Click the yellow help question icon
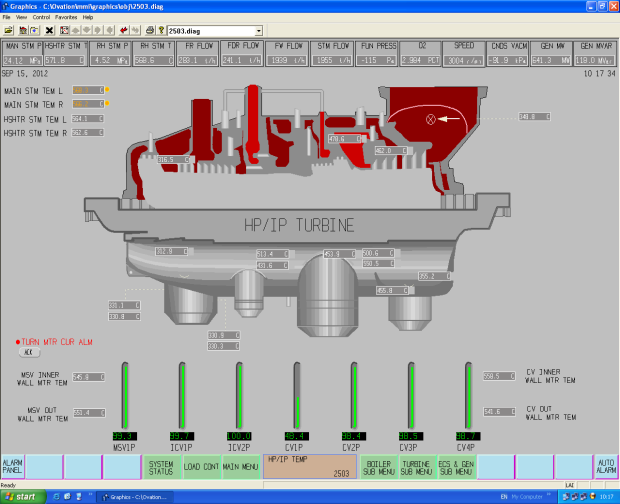This screenshot has width=620, height=504. point(161,30)
